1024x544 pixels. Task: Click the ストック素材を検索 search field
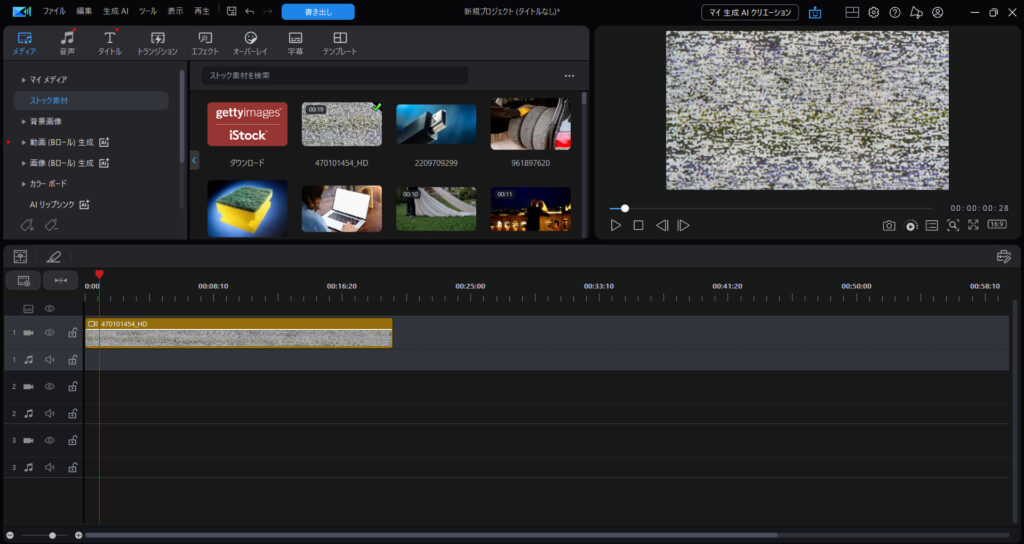tap(334, 75)
